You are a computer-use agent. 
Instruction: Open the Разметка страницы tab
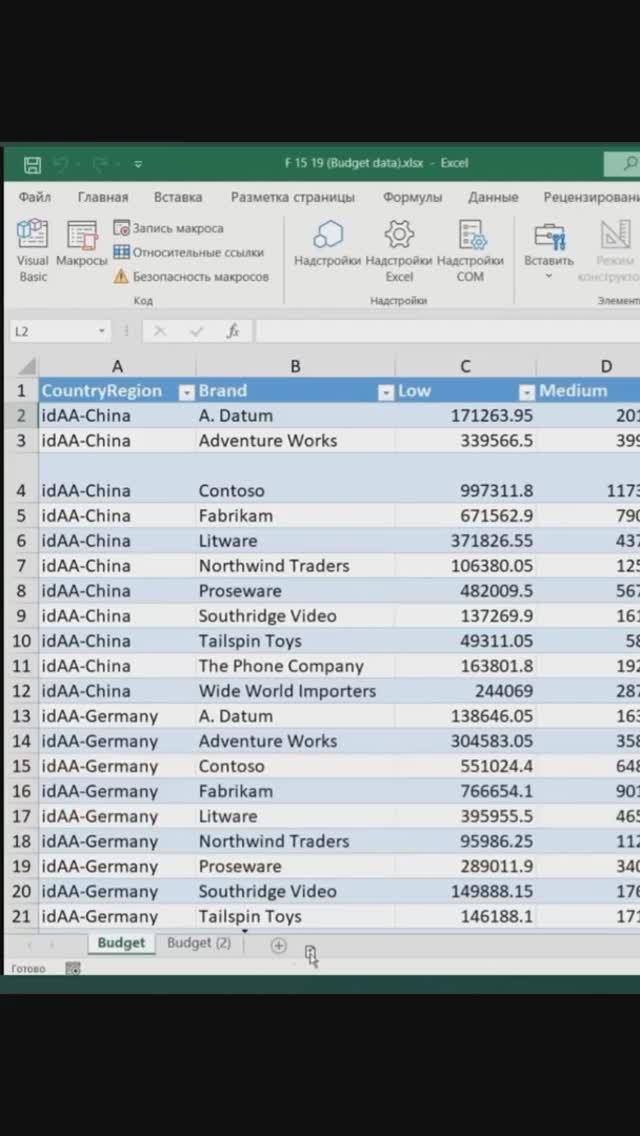[x=293, y=197]
